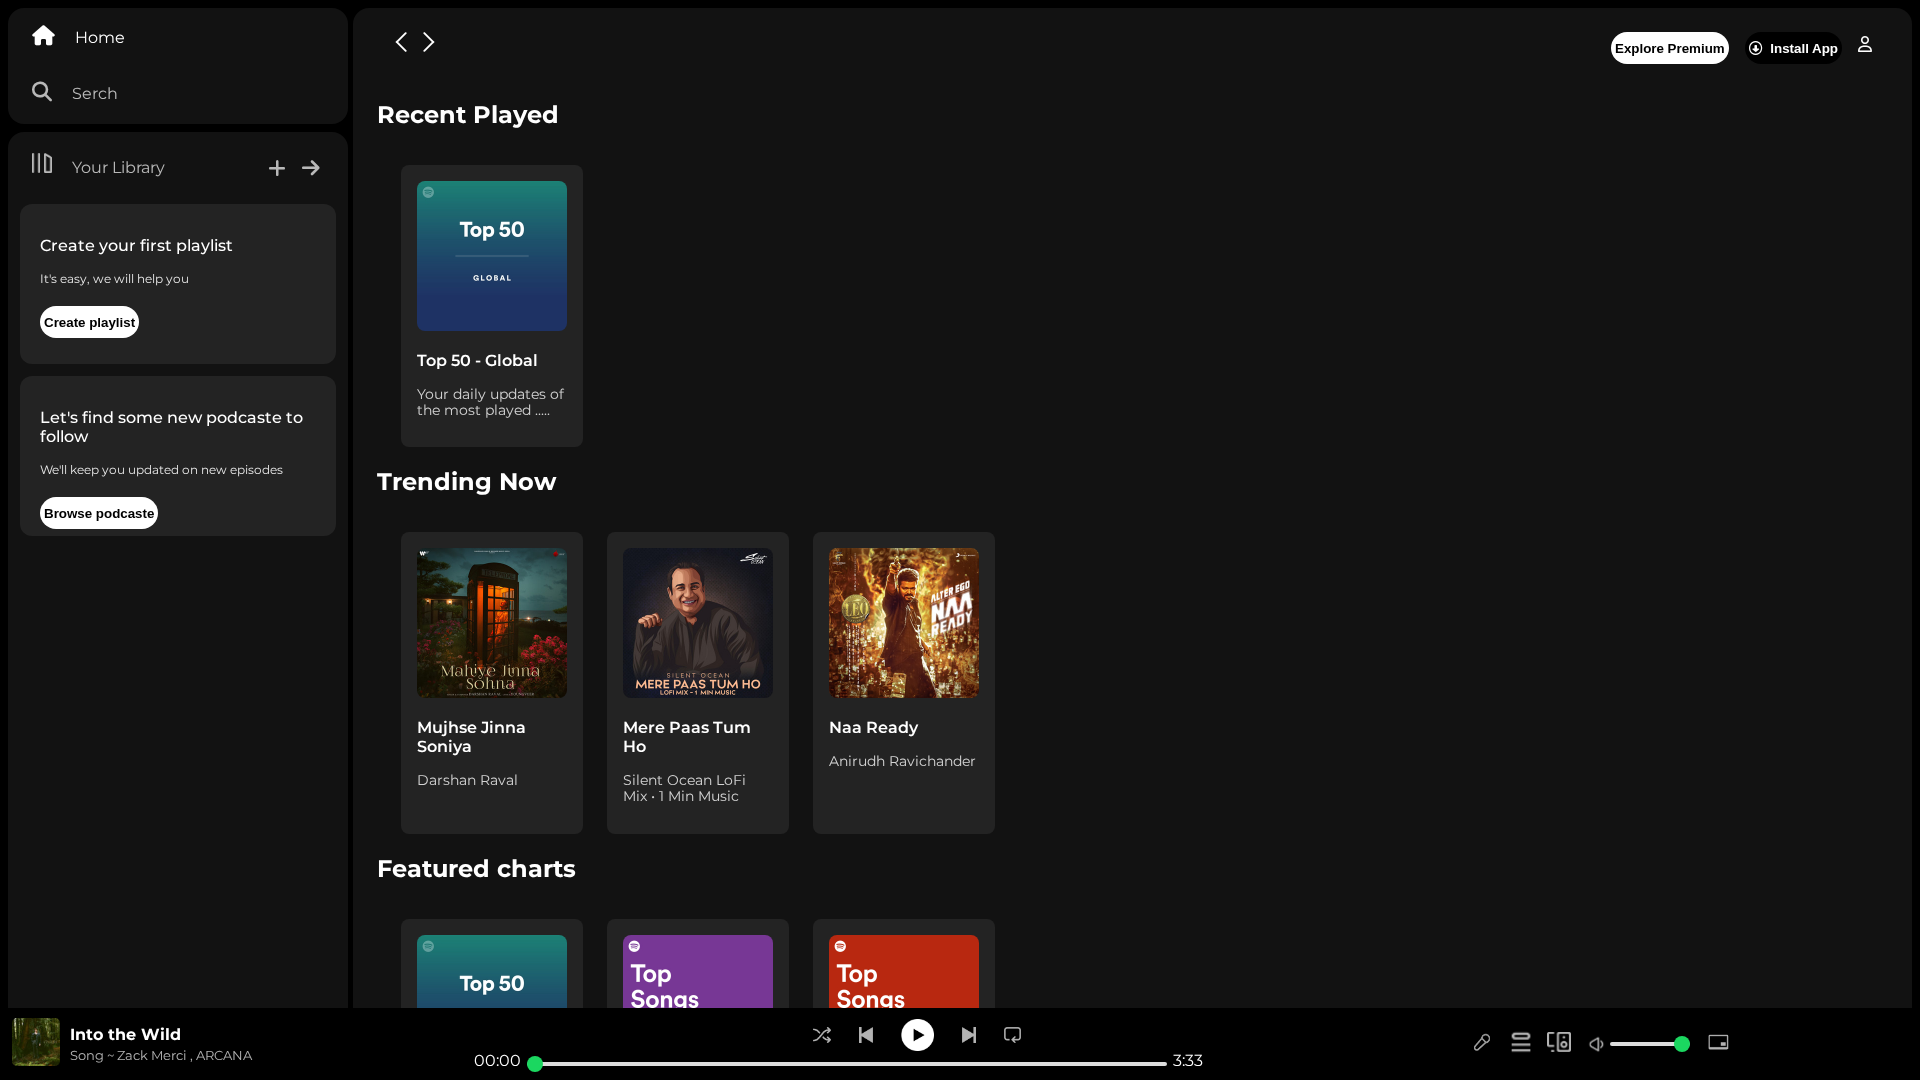Open the purple Top Songs chart
Image resolution: width=1920 pixels, height=1080 pixels.
tap(698, 971)
